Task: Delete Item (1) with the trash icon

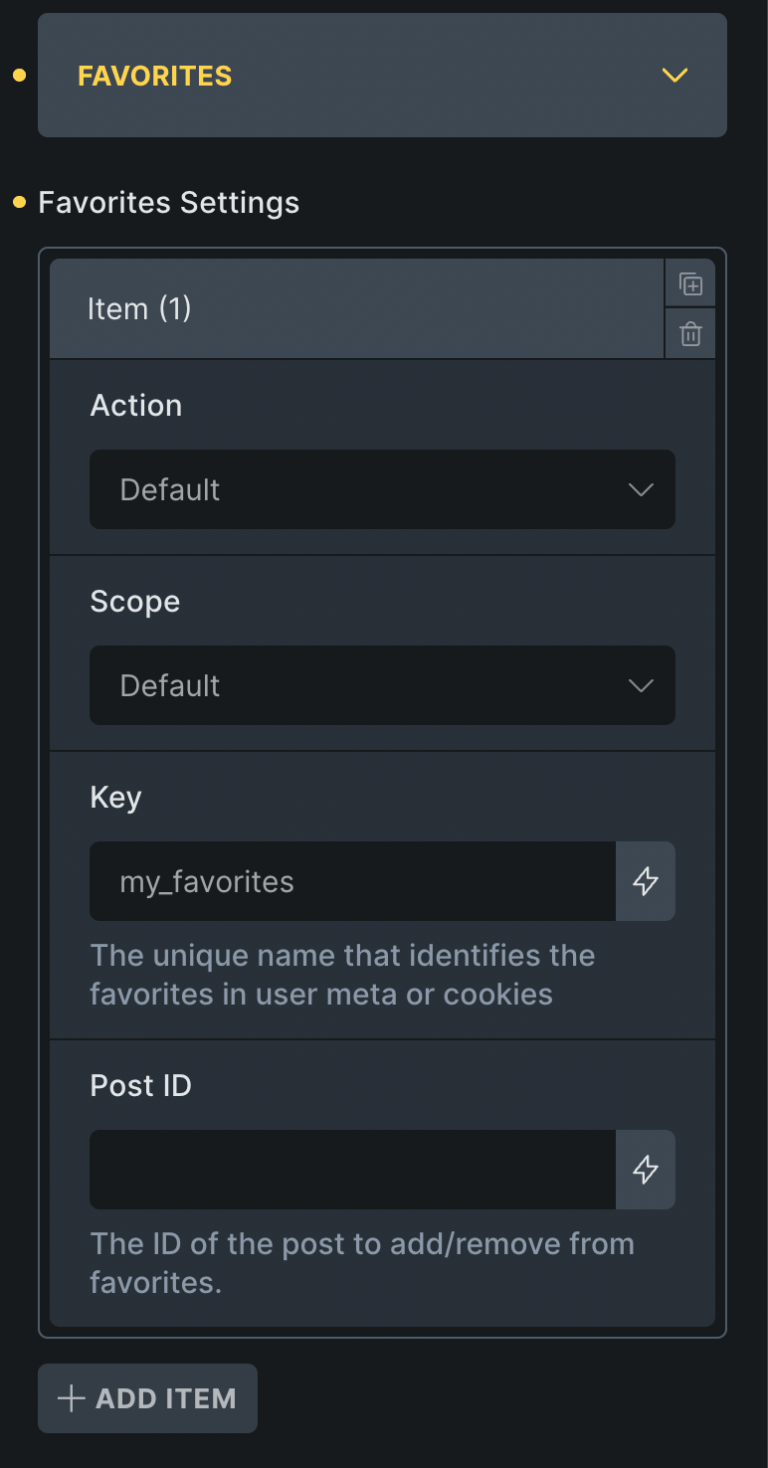Action: click(690, 334)
